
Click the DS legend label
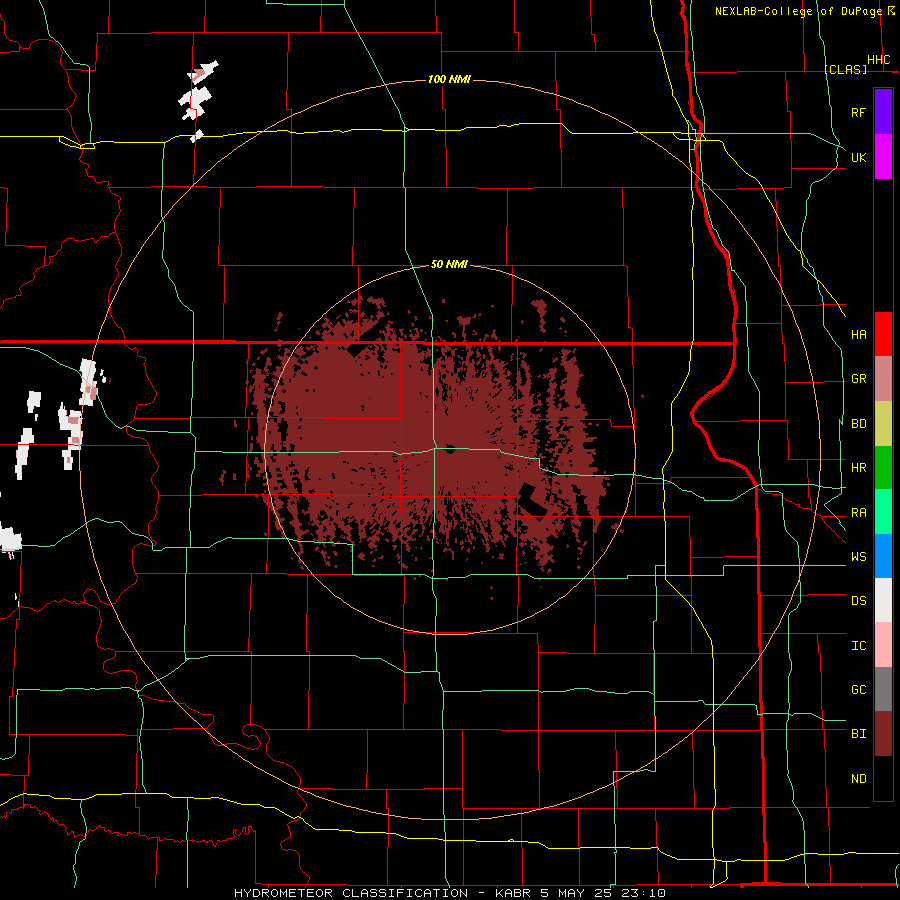(x=859, y=601)
